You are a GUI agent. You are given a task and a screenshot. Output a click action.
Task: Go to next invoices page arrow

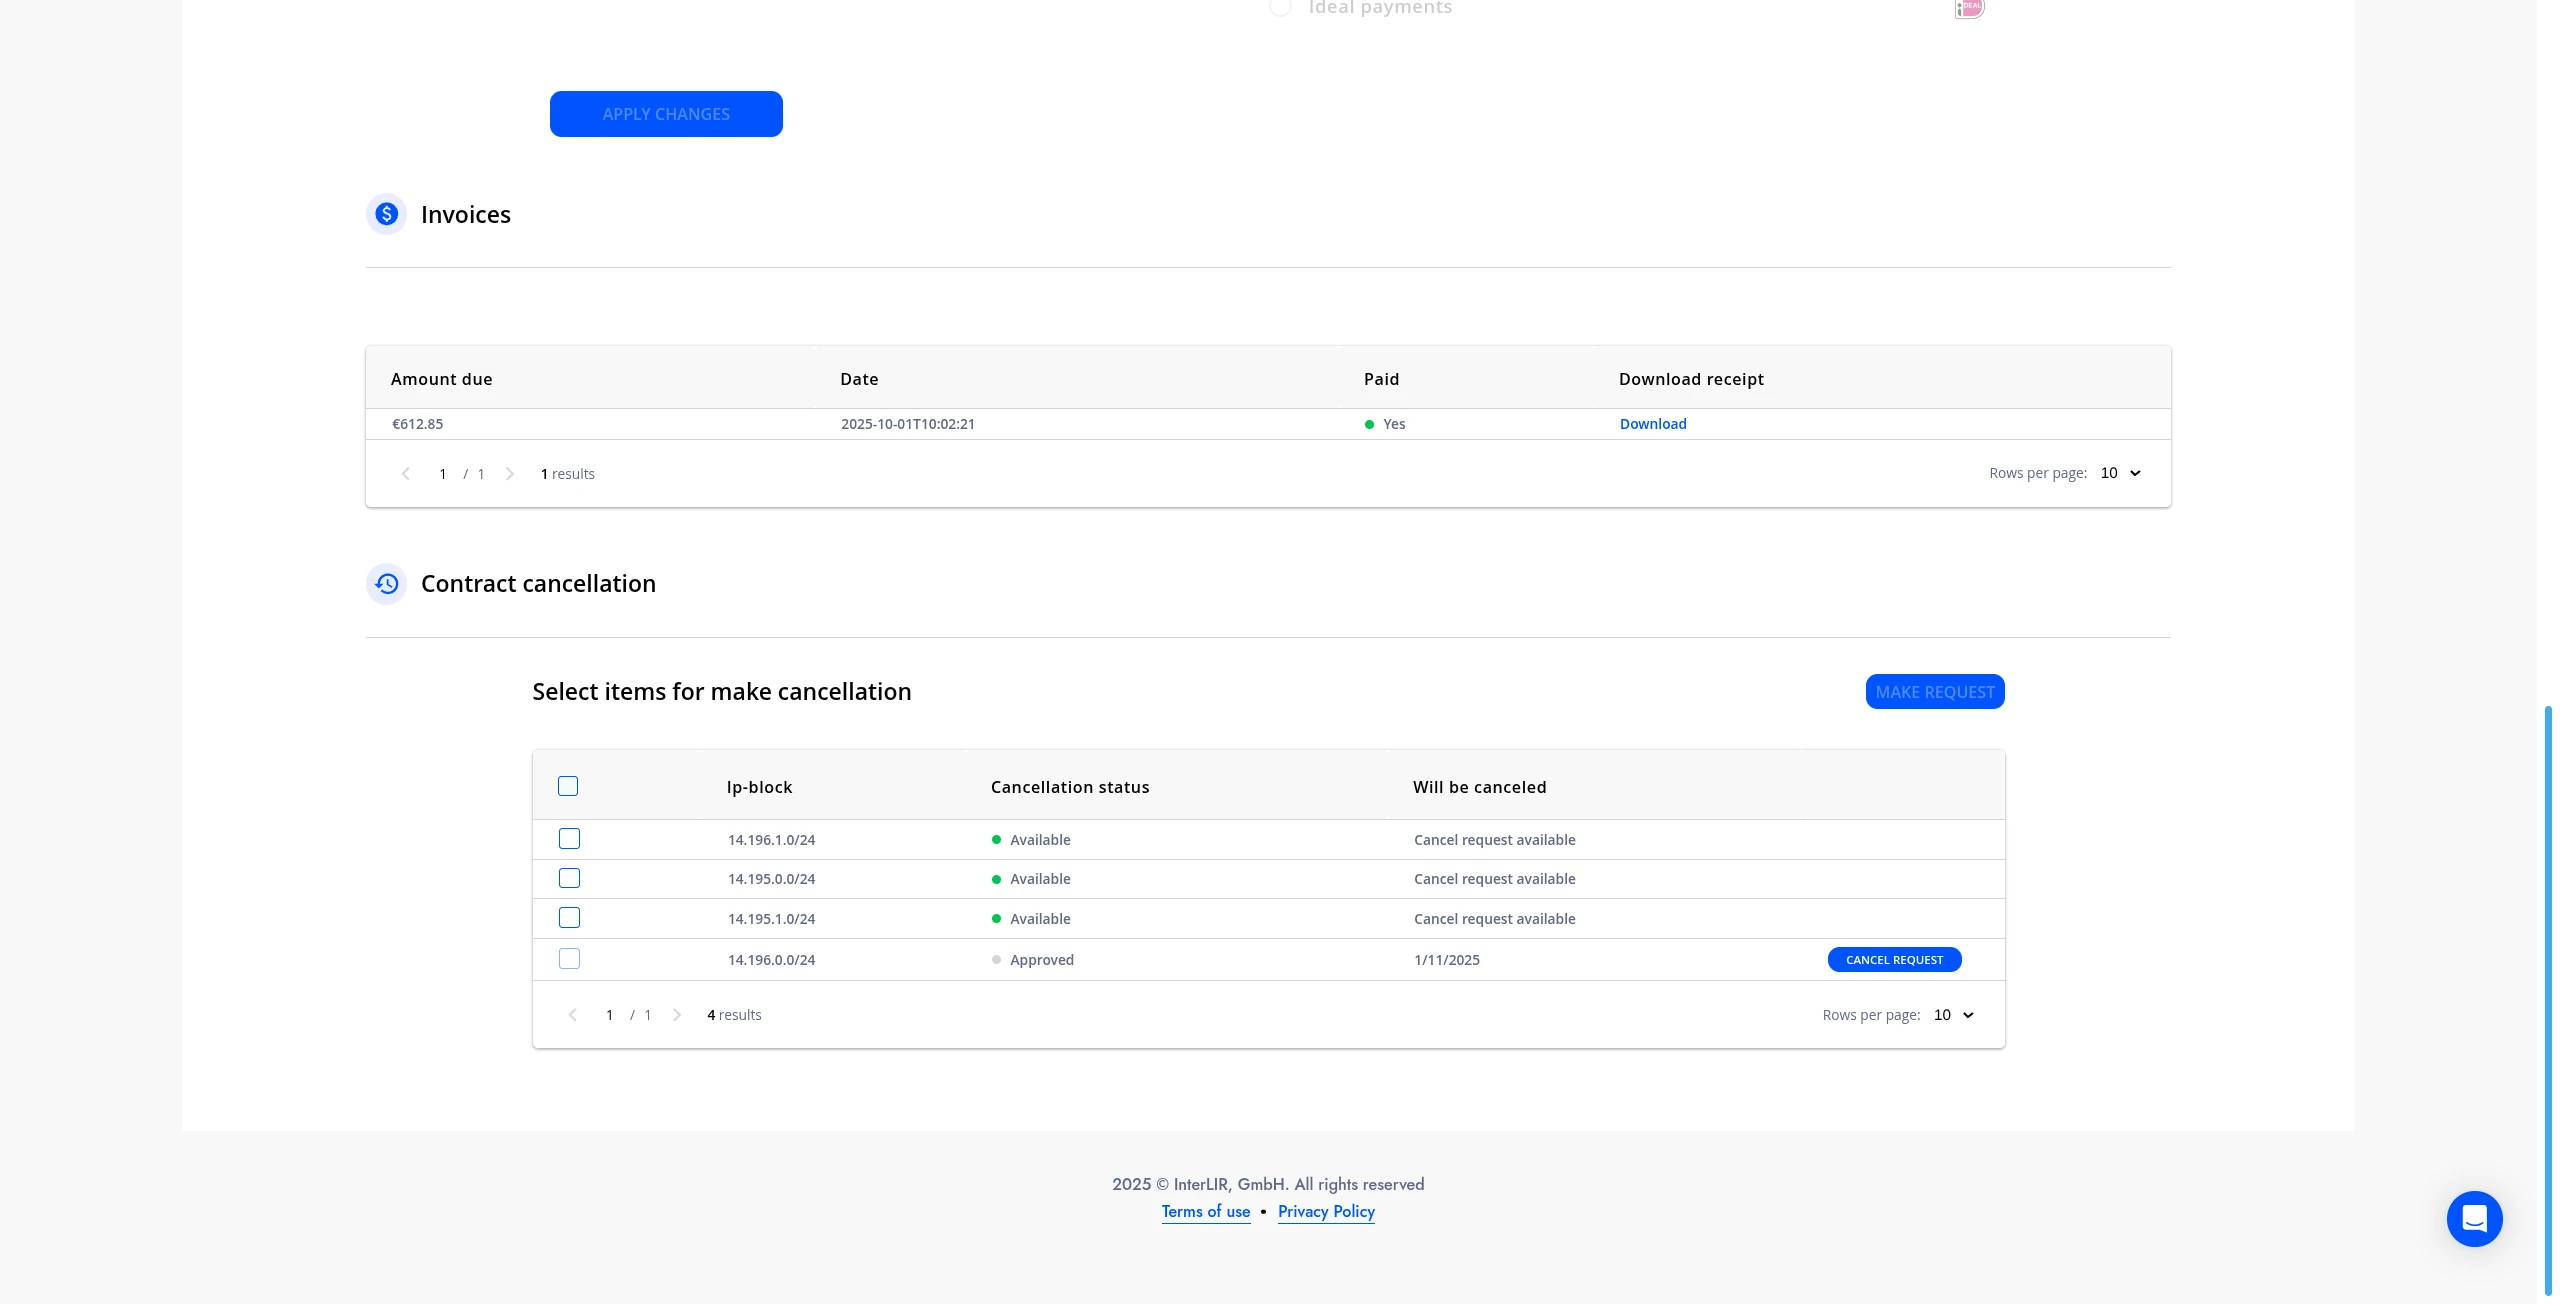[510, 474]
